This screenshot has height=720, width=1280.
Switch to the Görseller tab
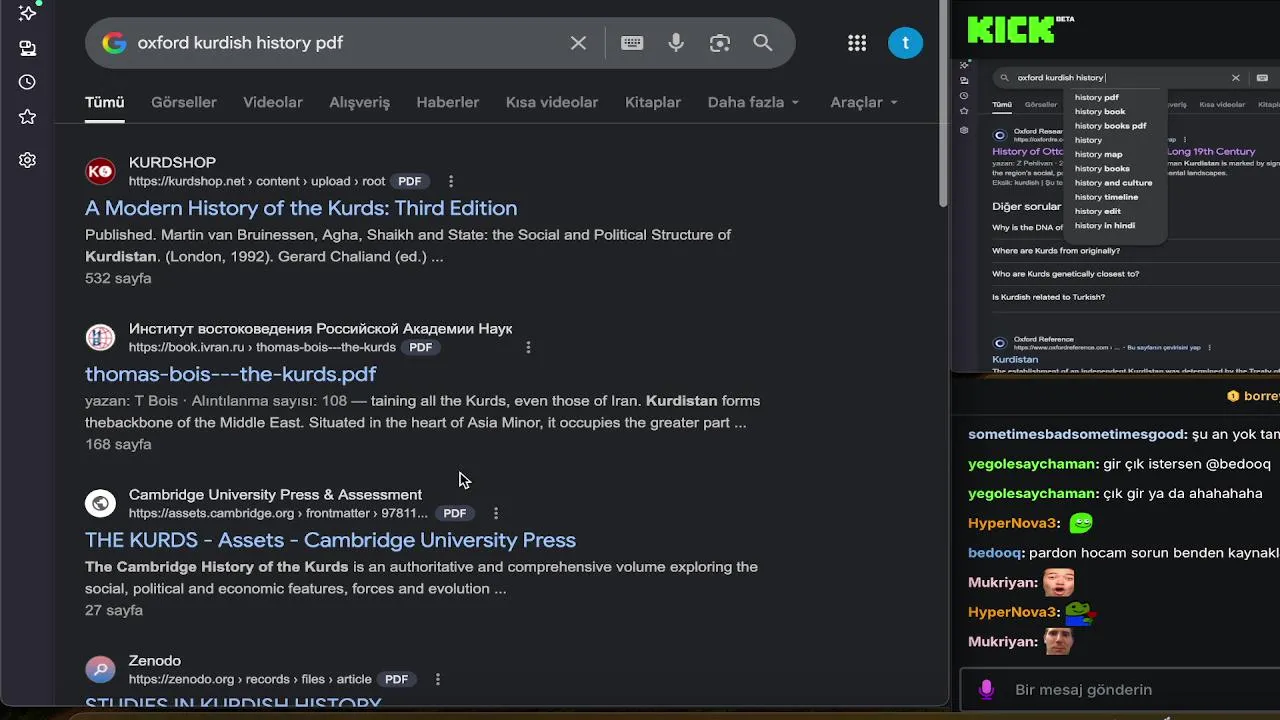click(x=184, y=102)
